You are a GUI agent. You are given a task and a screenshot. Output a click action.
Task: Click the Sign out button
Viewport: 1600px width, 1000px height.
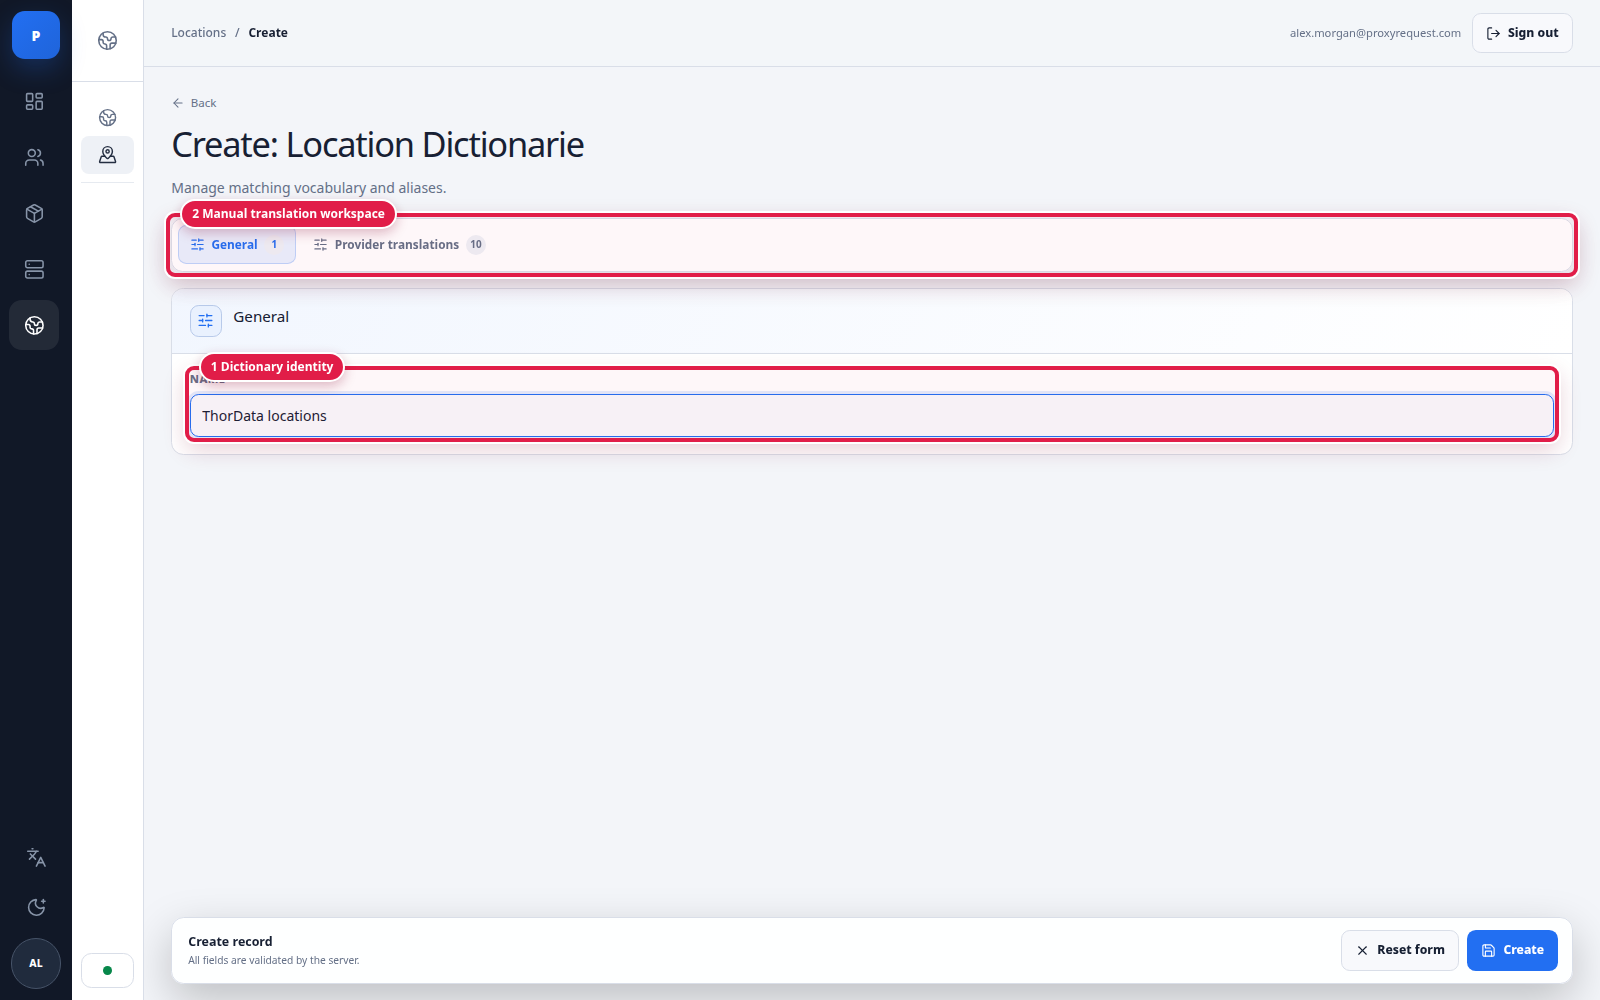[x=1522, y=33]
